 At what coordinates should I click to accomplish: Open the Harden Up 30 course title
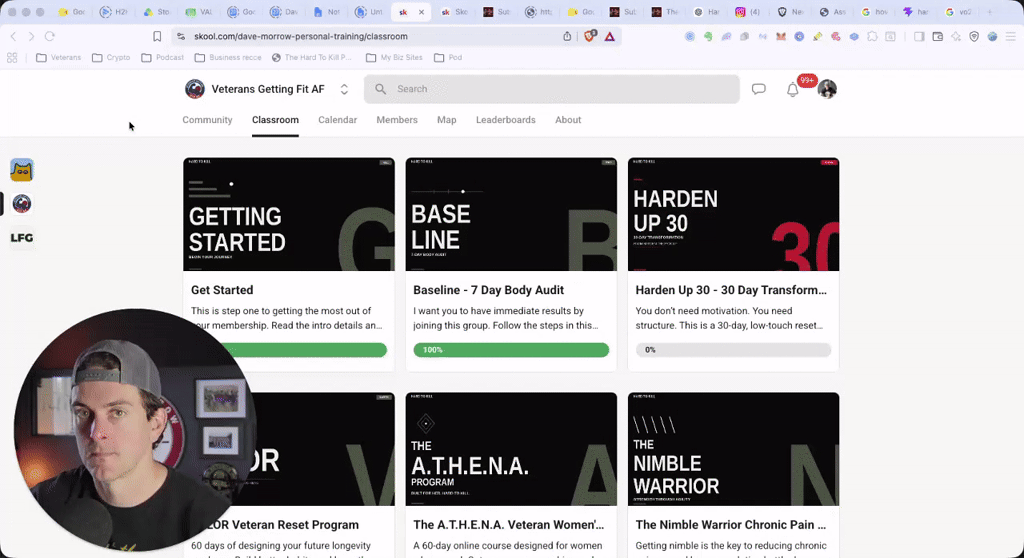(x=731, y=290)
